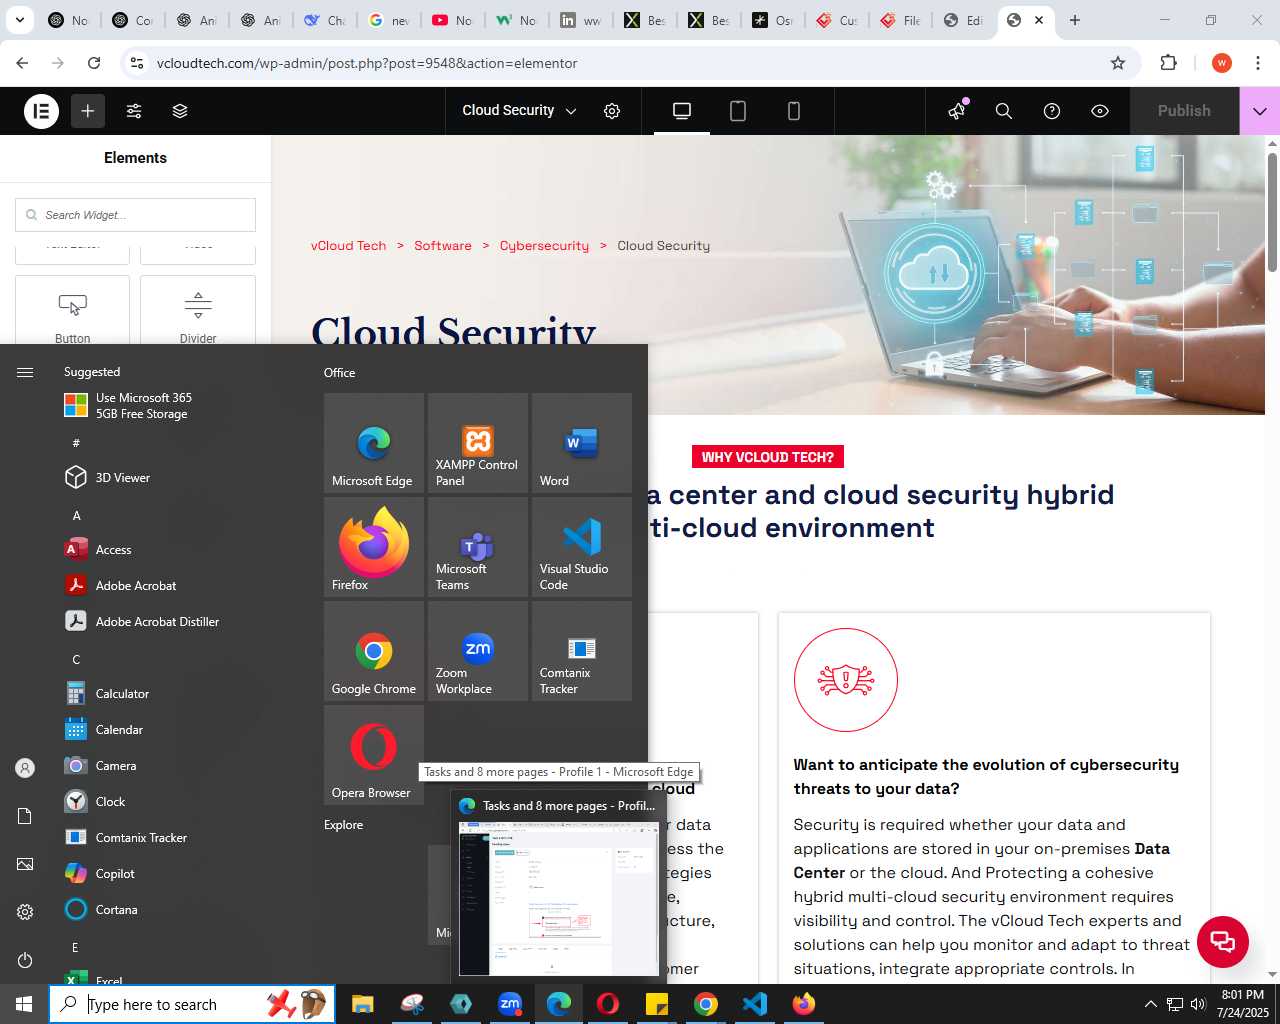1280x1024 pixels.
Task: Click the WHY VCLOUD TECH? badge
Action: click(768, 457)
